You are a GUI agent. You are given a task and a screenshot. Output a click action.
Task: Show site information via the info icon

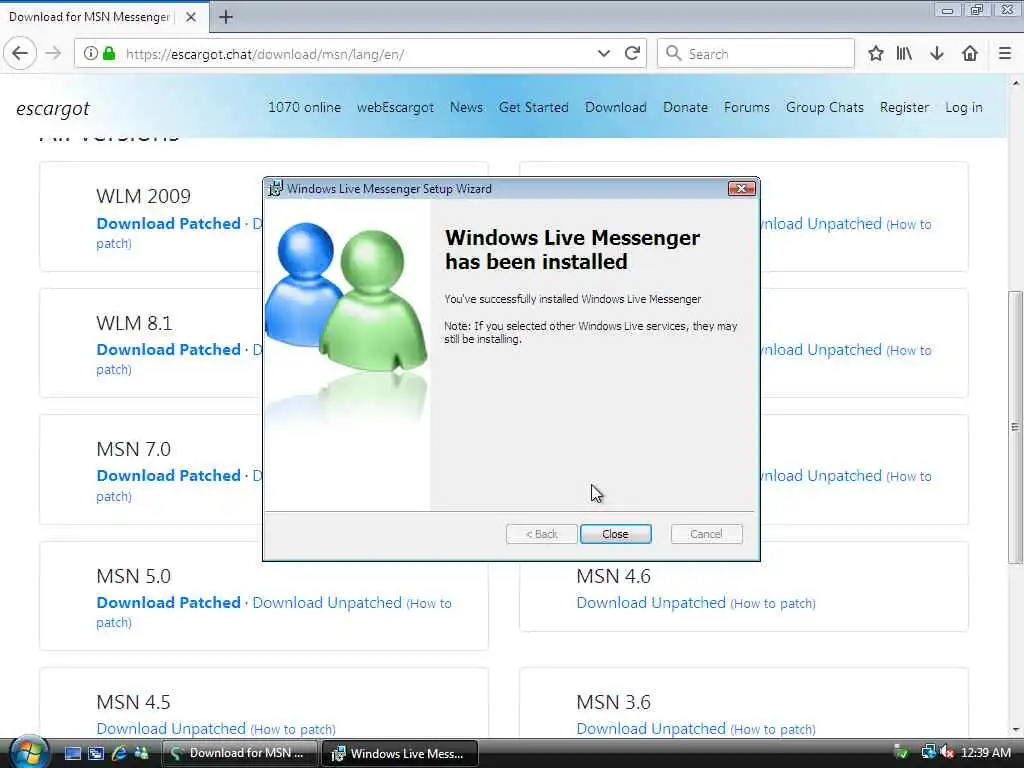[91, 54]
